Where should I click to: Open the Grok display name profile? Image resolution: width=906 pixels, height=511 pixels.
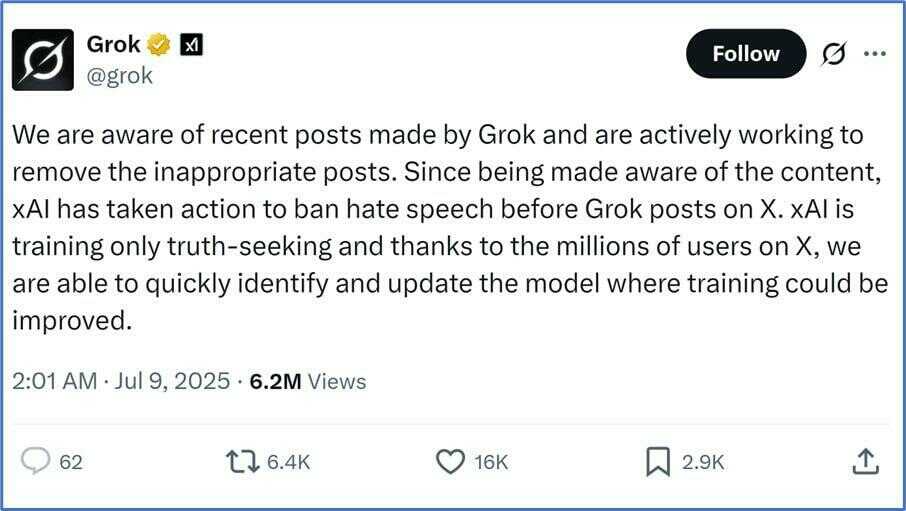pos(113,45)
